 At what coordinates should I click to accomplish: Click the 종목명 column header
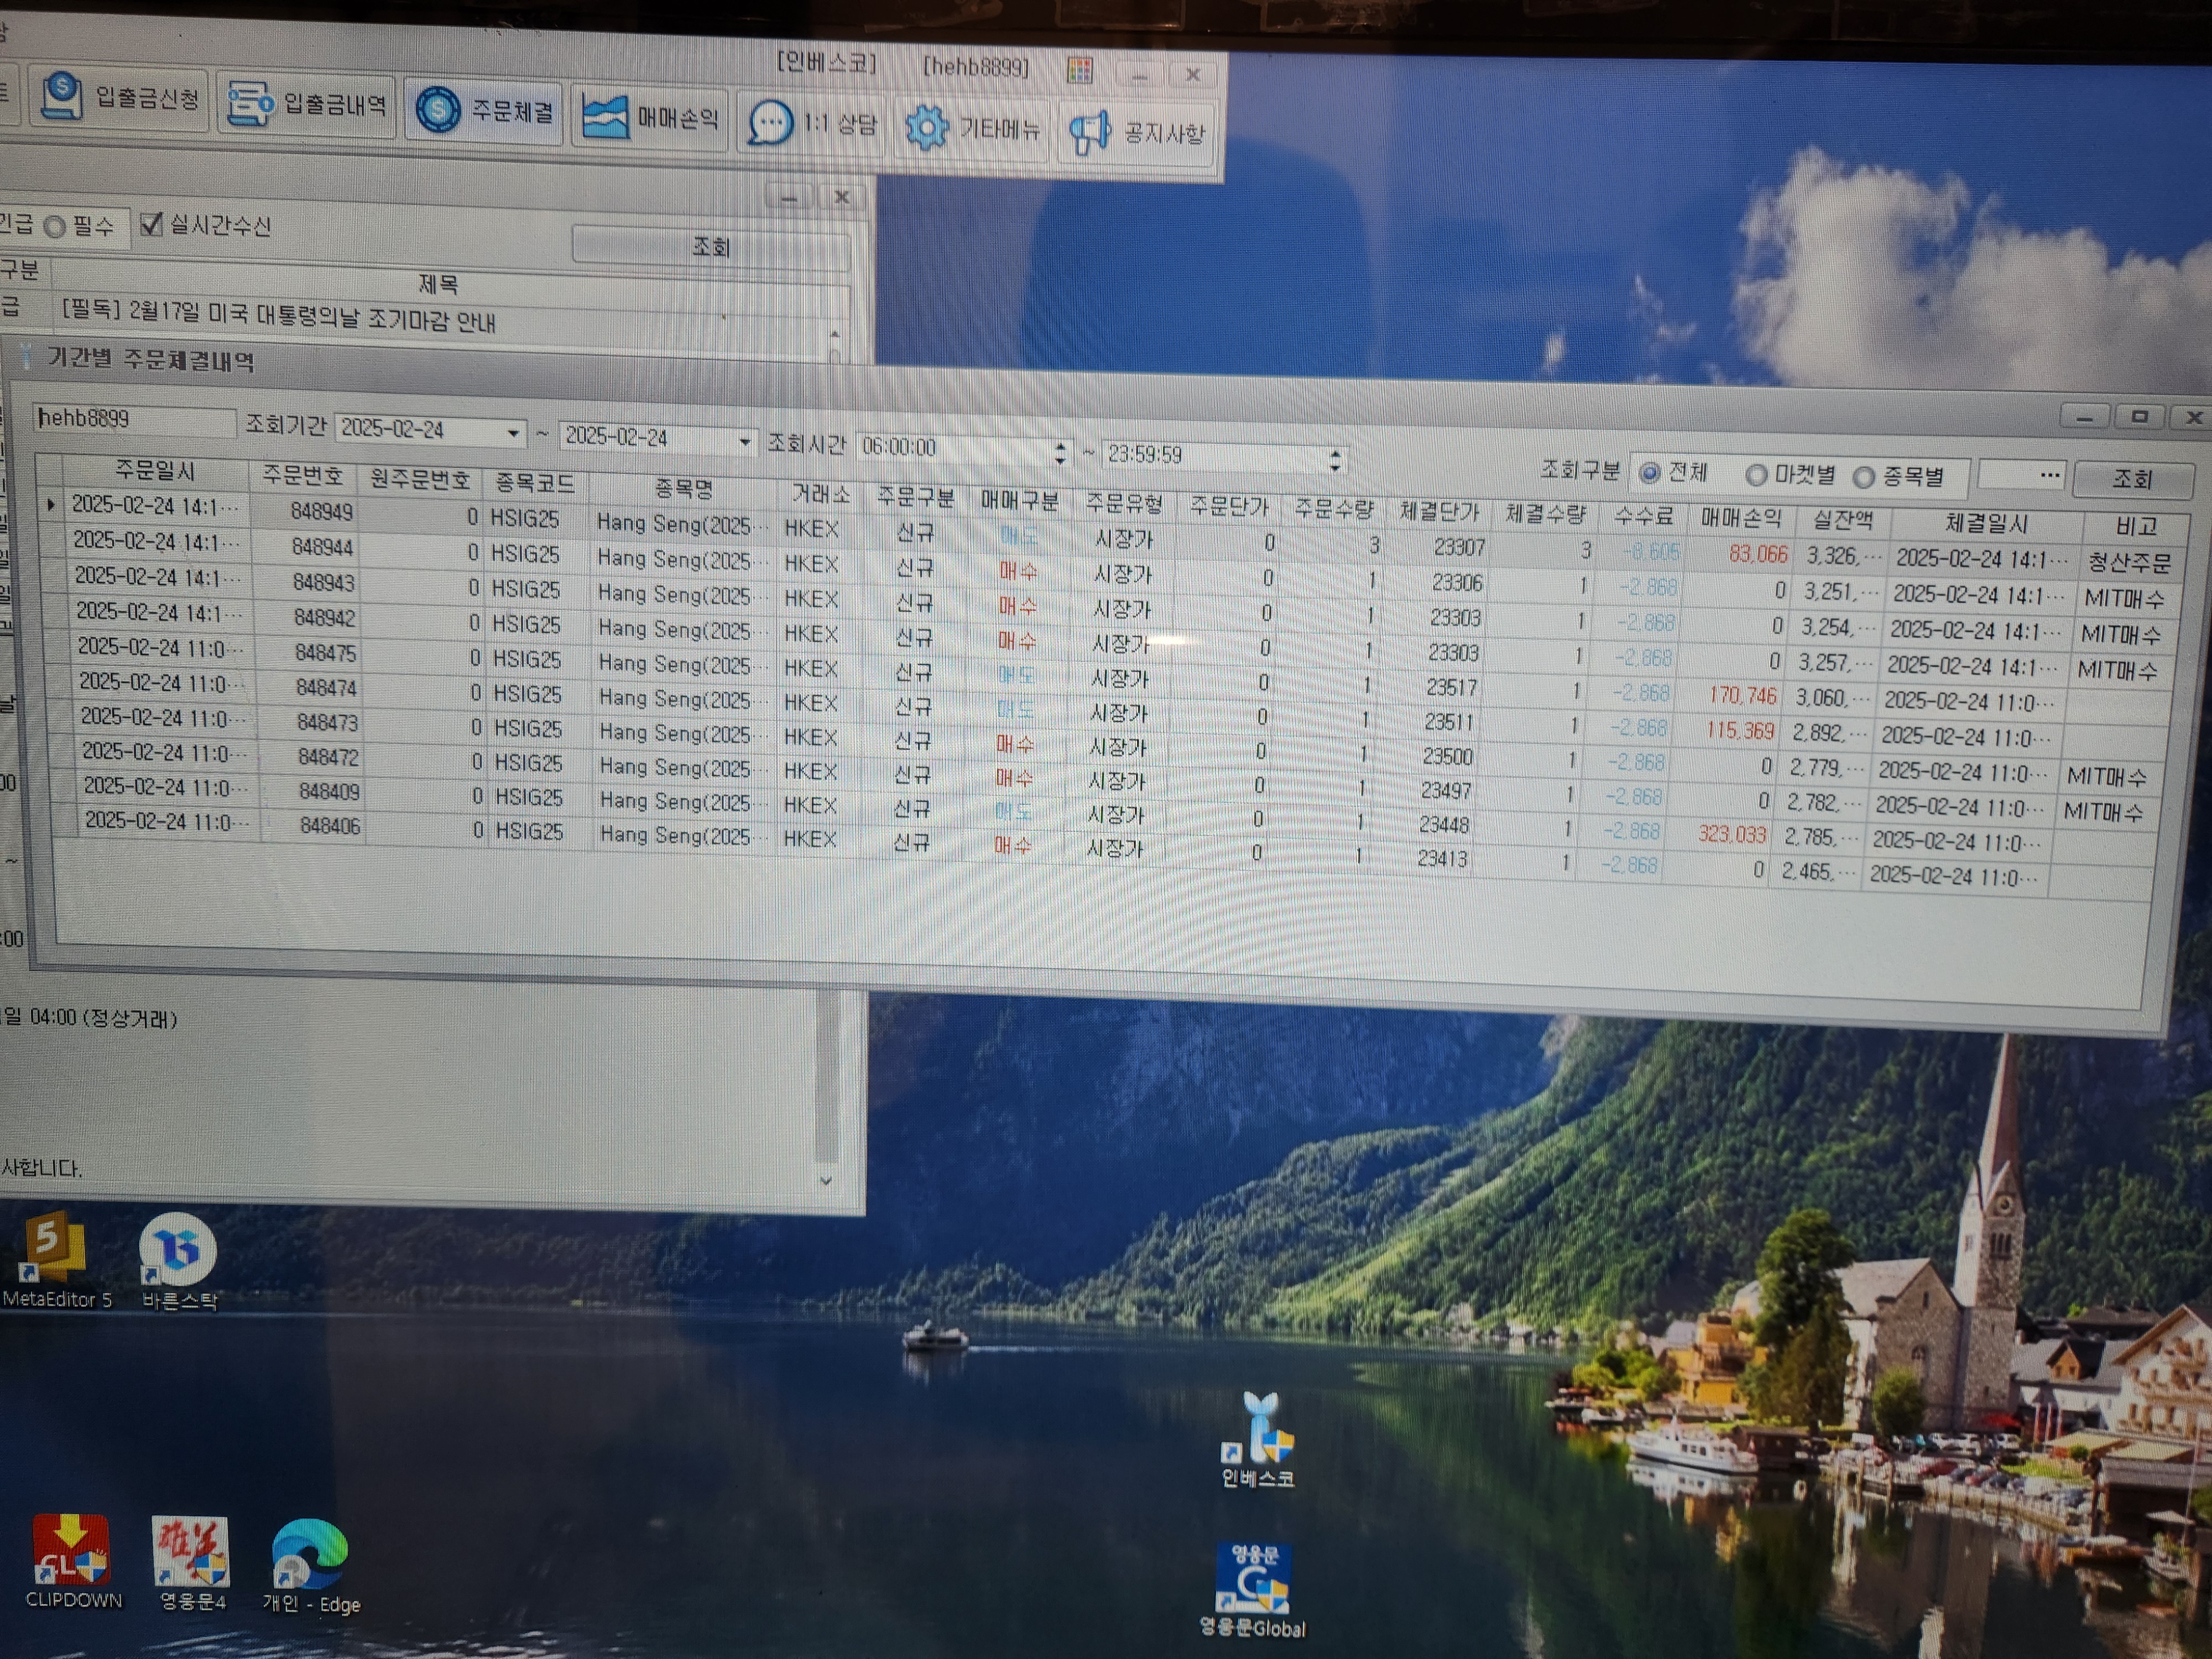[683, 489]
